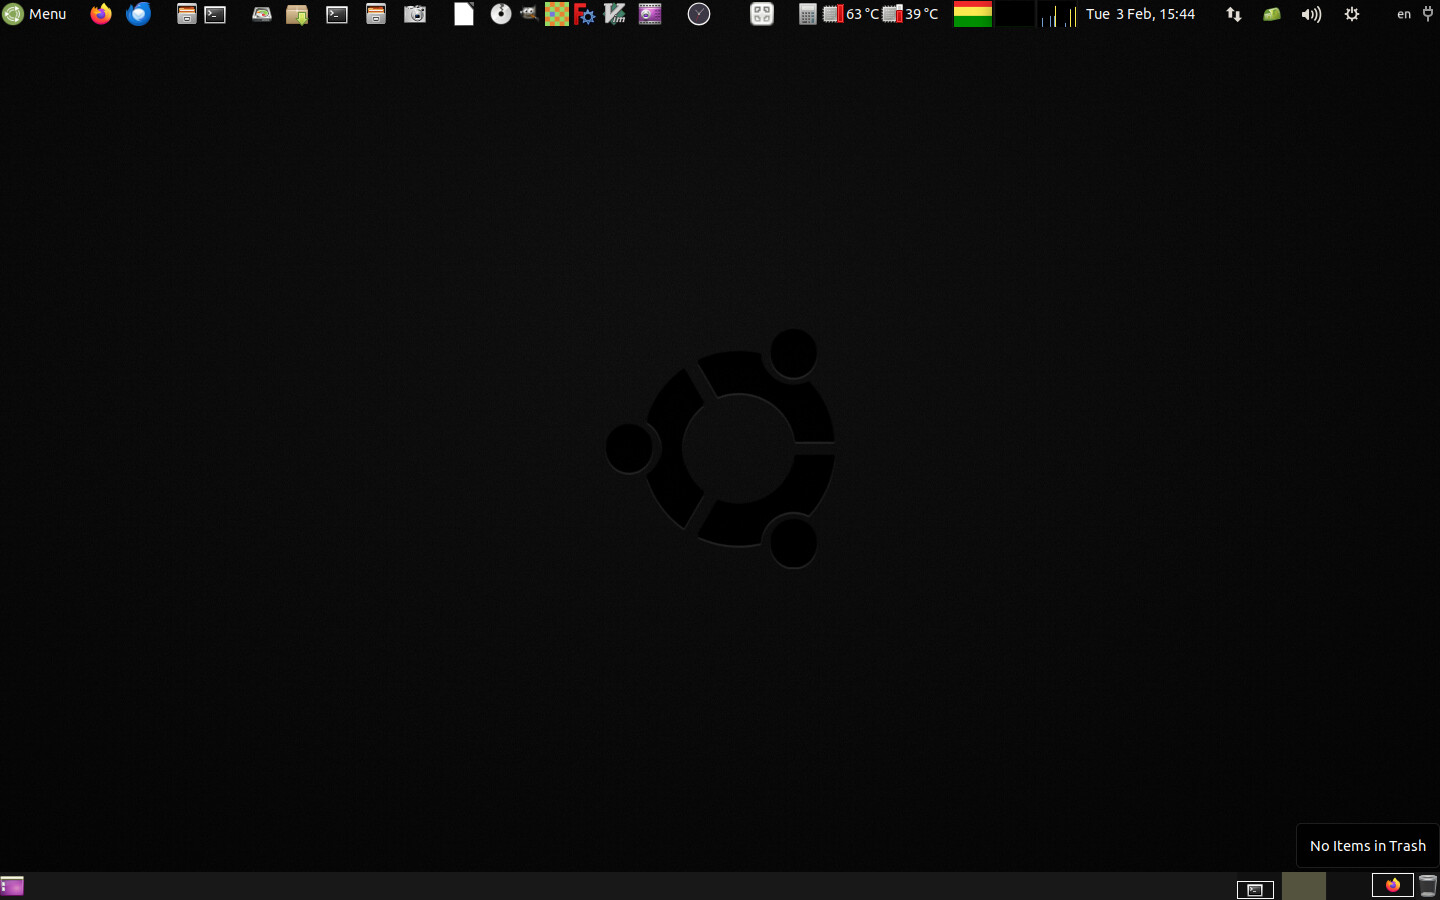Viewport: 1440px width, 900px height.
Task: Launch the Thunderbird mail client
Action: [x=139, y=14]
